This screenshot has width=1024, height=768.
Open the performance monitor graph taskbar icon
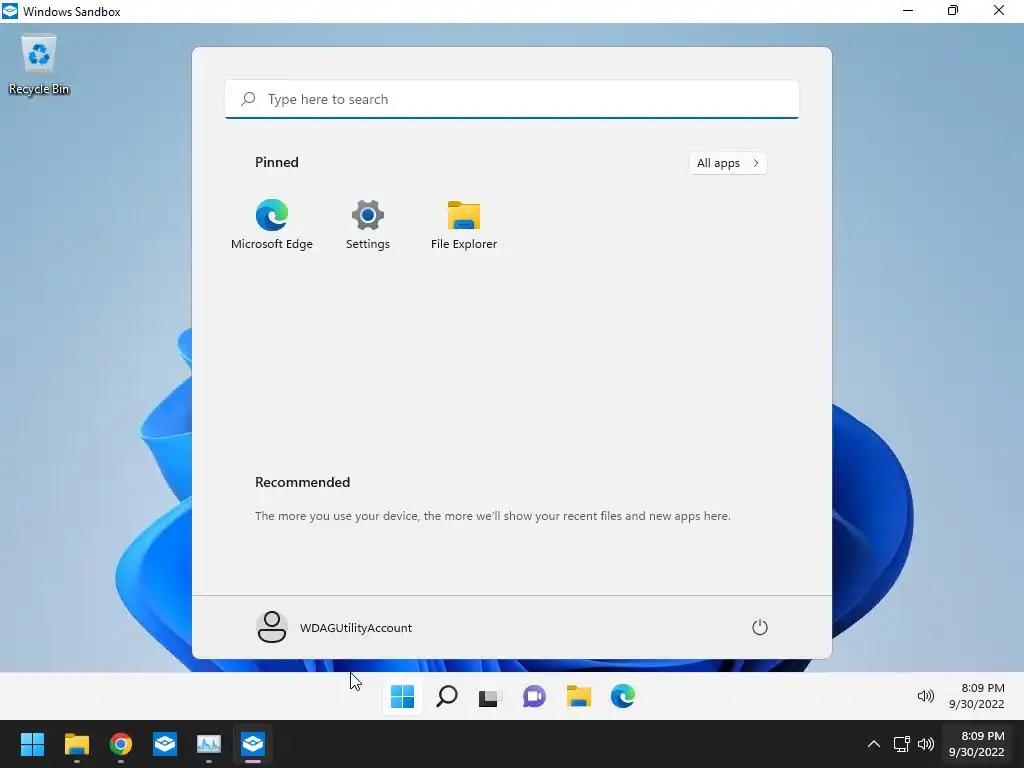[x=209, y=744]
